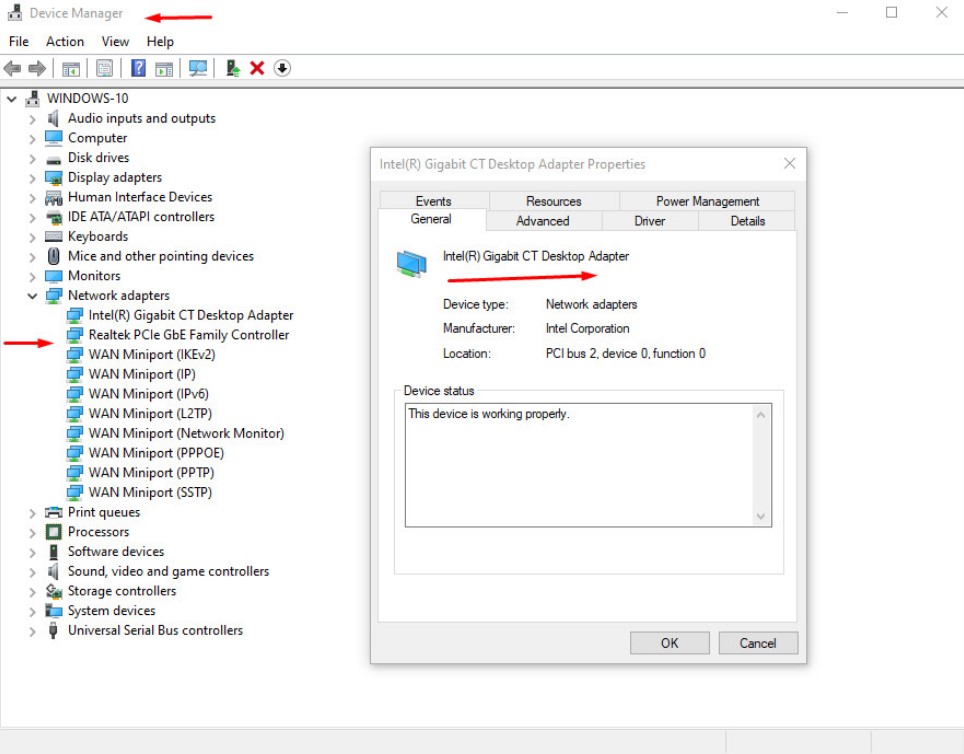Click OK in the Properties dialog

[670, 643]
